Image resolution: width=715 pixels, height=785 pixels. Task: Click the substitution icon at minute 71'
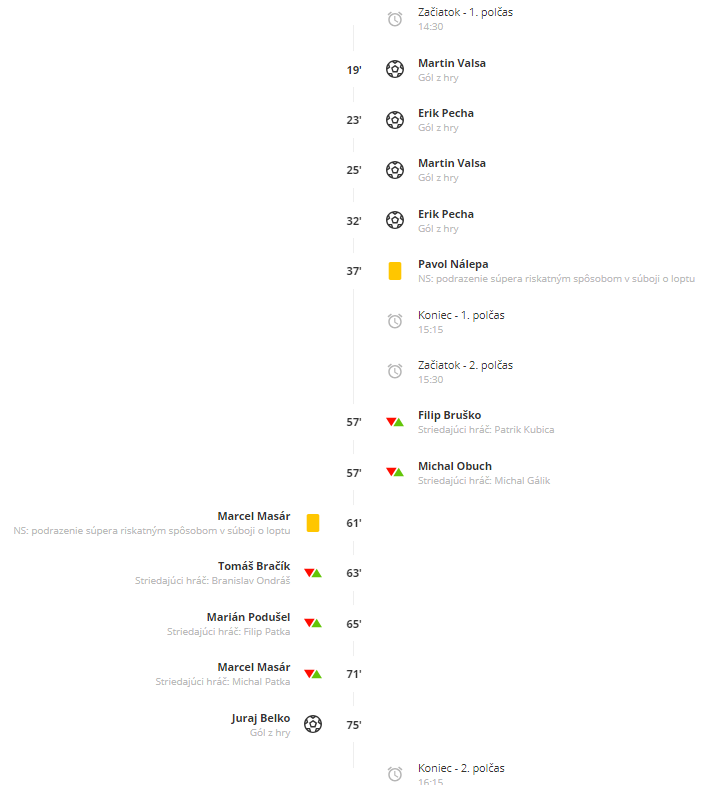tap(313, 674)
